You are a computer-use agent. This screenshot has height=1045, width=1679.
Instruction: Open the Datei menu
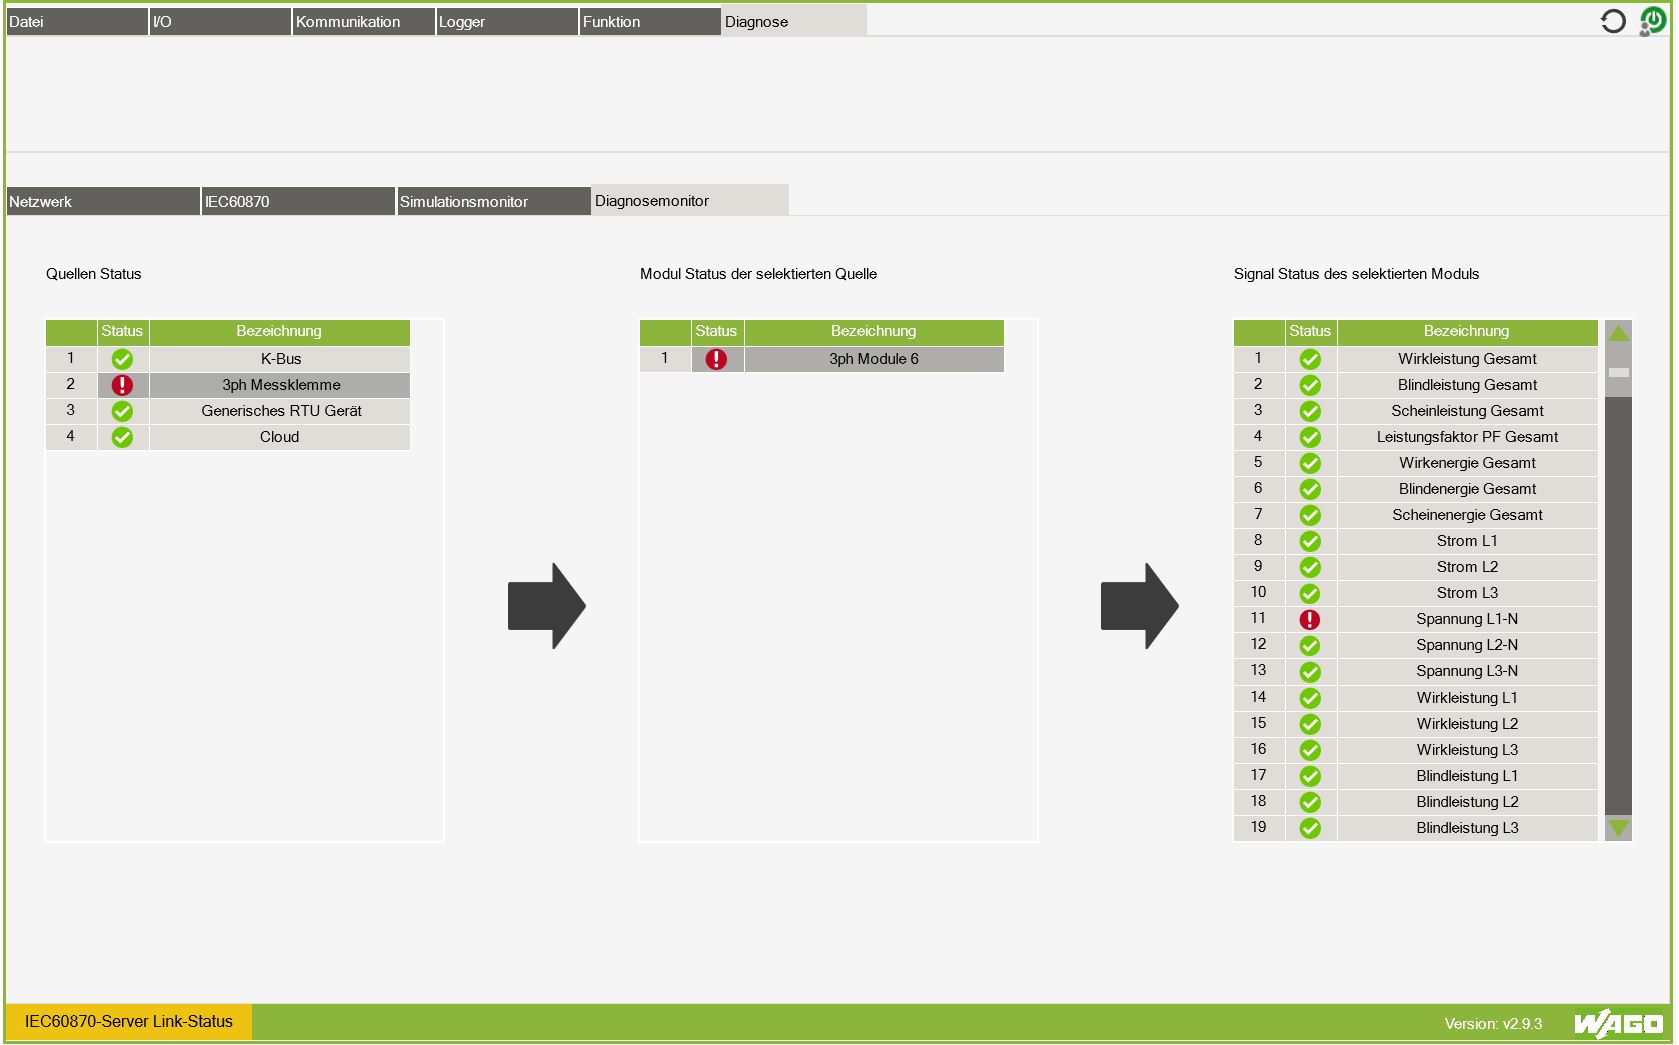pos(77,22)
